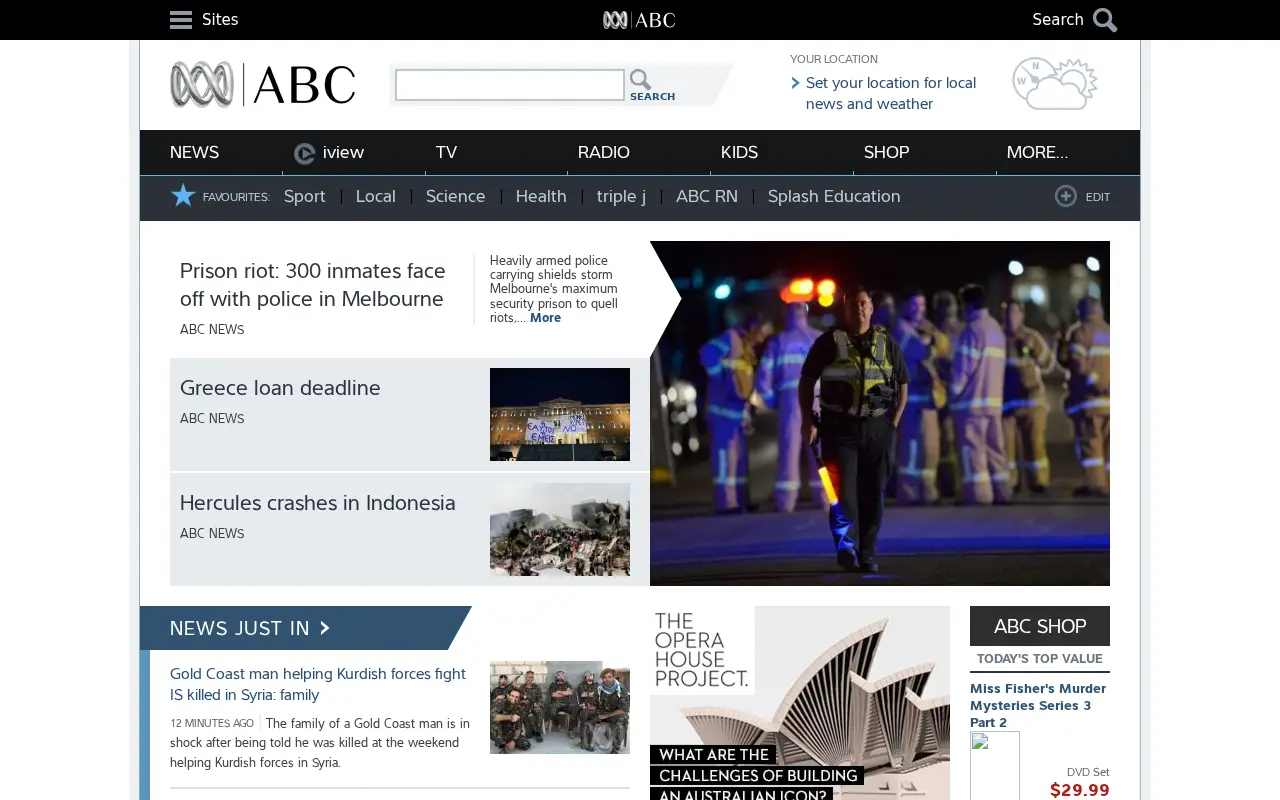This screenshot has width=1280, height=800.
Task: Click the Miss Fisher DVD product image
Action: [x=995, y=766]
